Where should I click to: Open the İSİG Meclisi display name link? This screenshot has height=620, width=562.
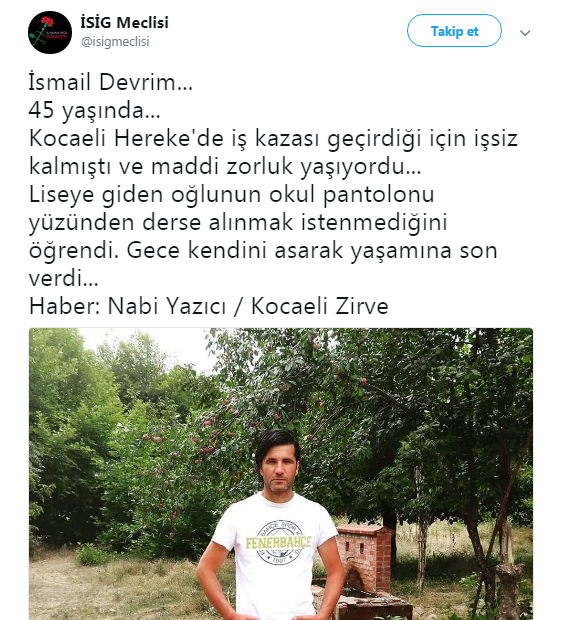tap(125, 23)
